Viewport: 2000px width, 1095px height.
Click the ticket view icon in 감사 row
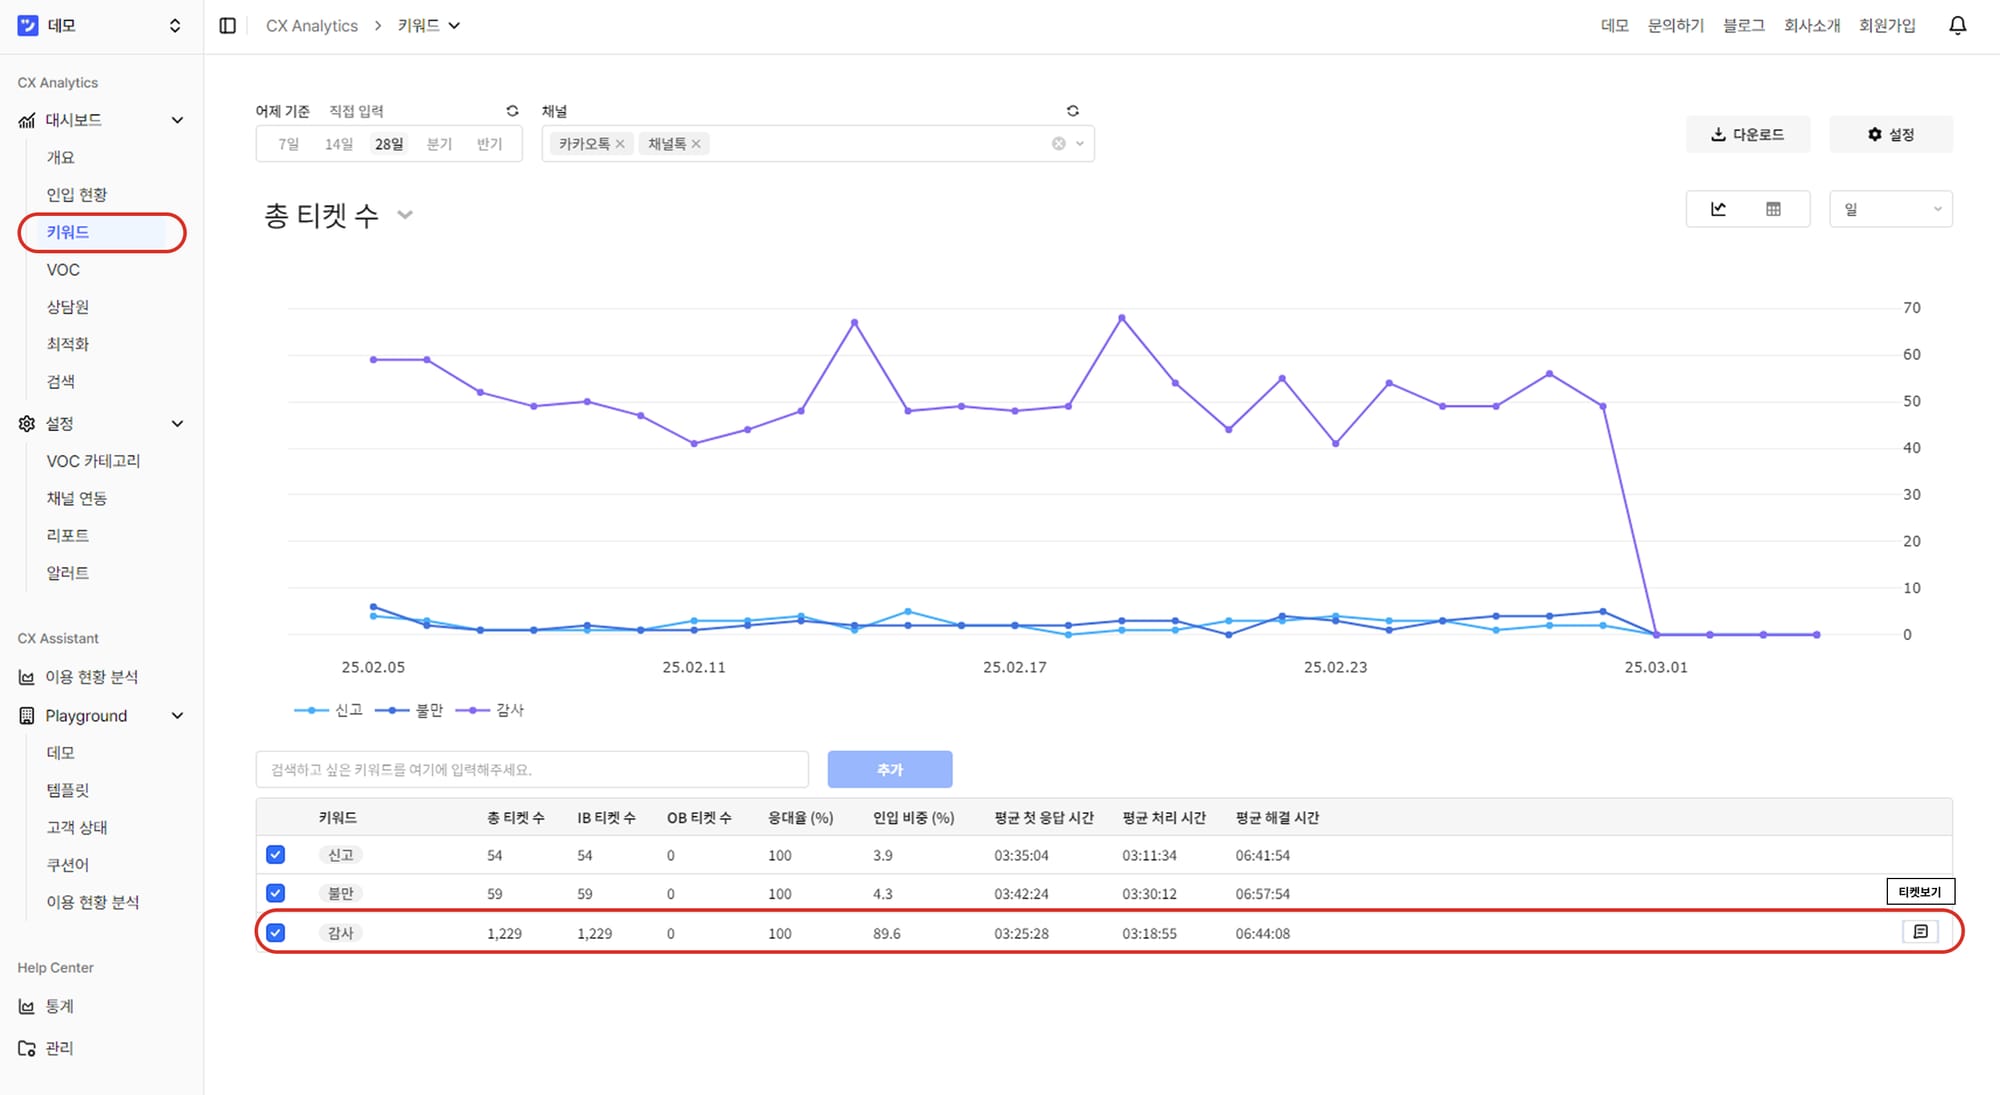tap(1920, 932)
